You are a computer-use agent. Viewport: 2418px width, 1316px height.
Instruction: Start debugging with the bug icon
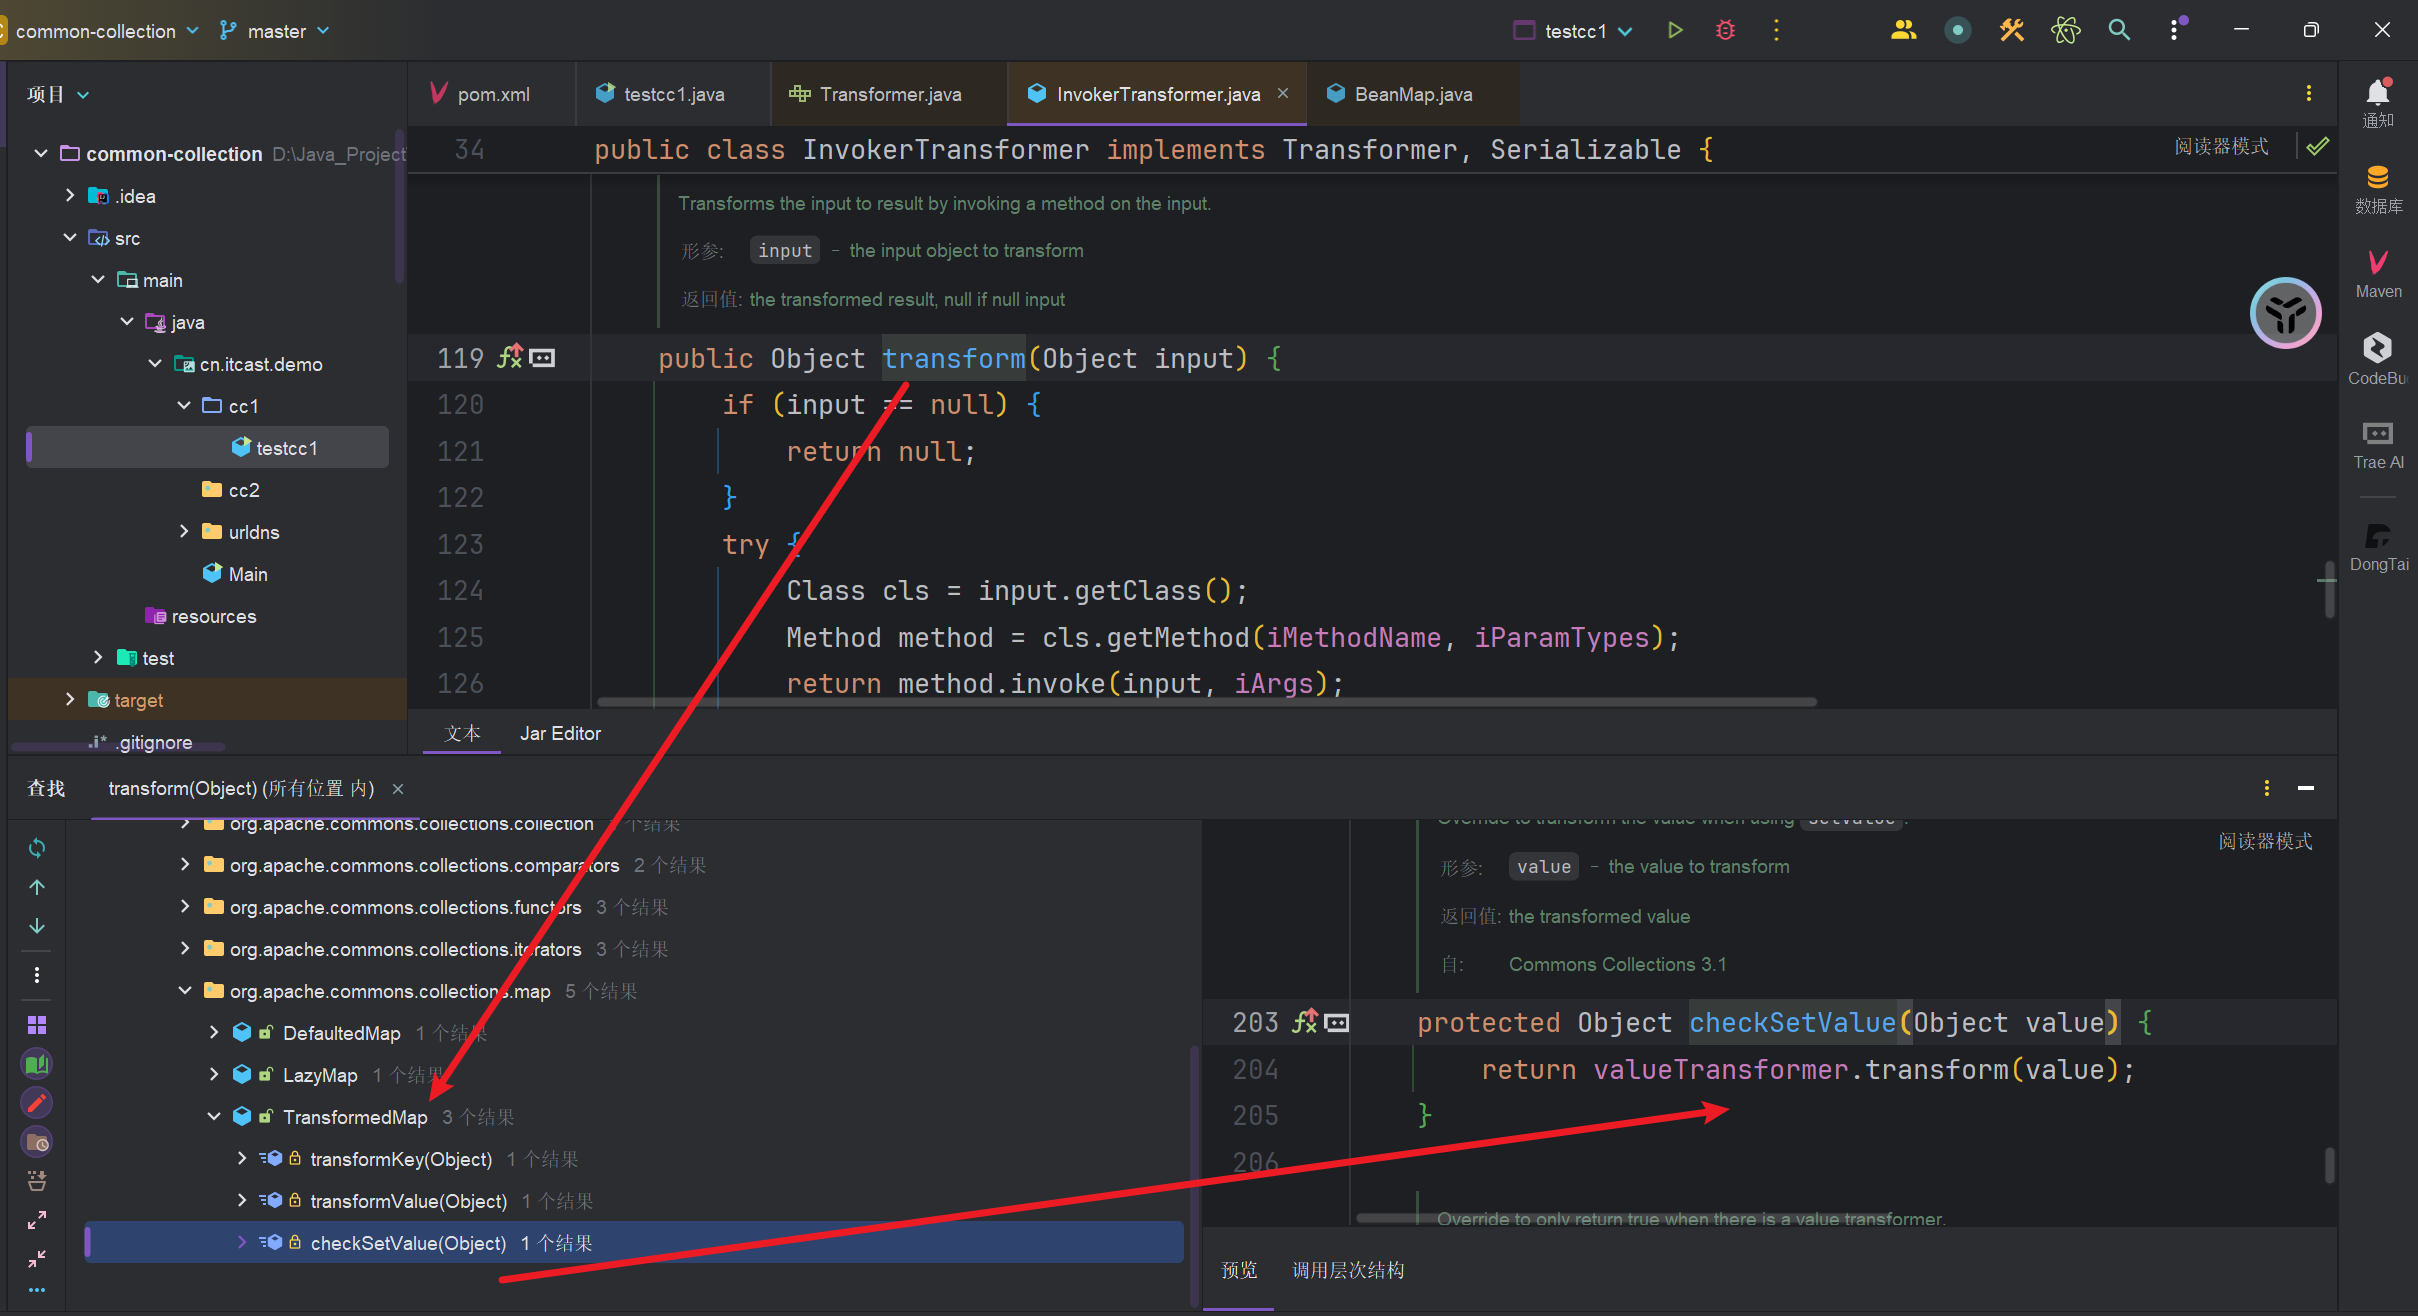1725,30
